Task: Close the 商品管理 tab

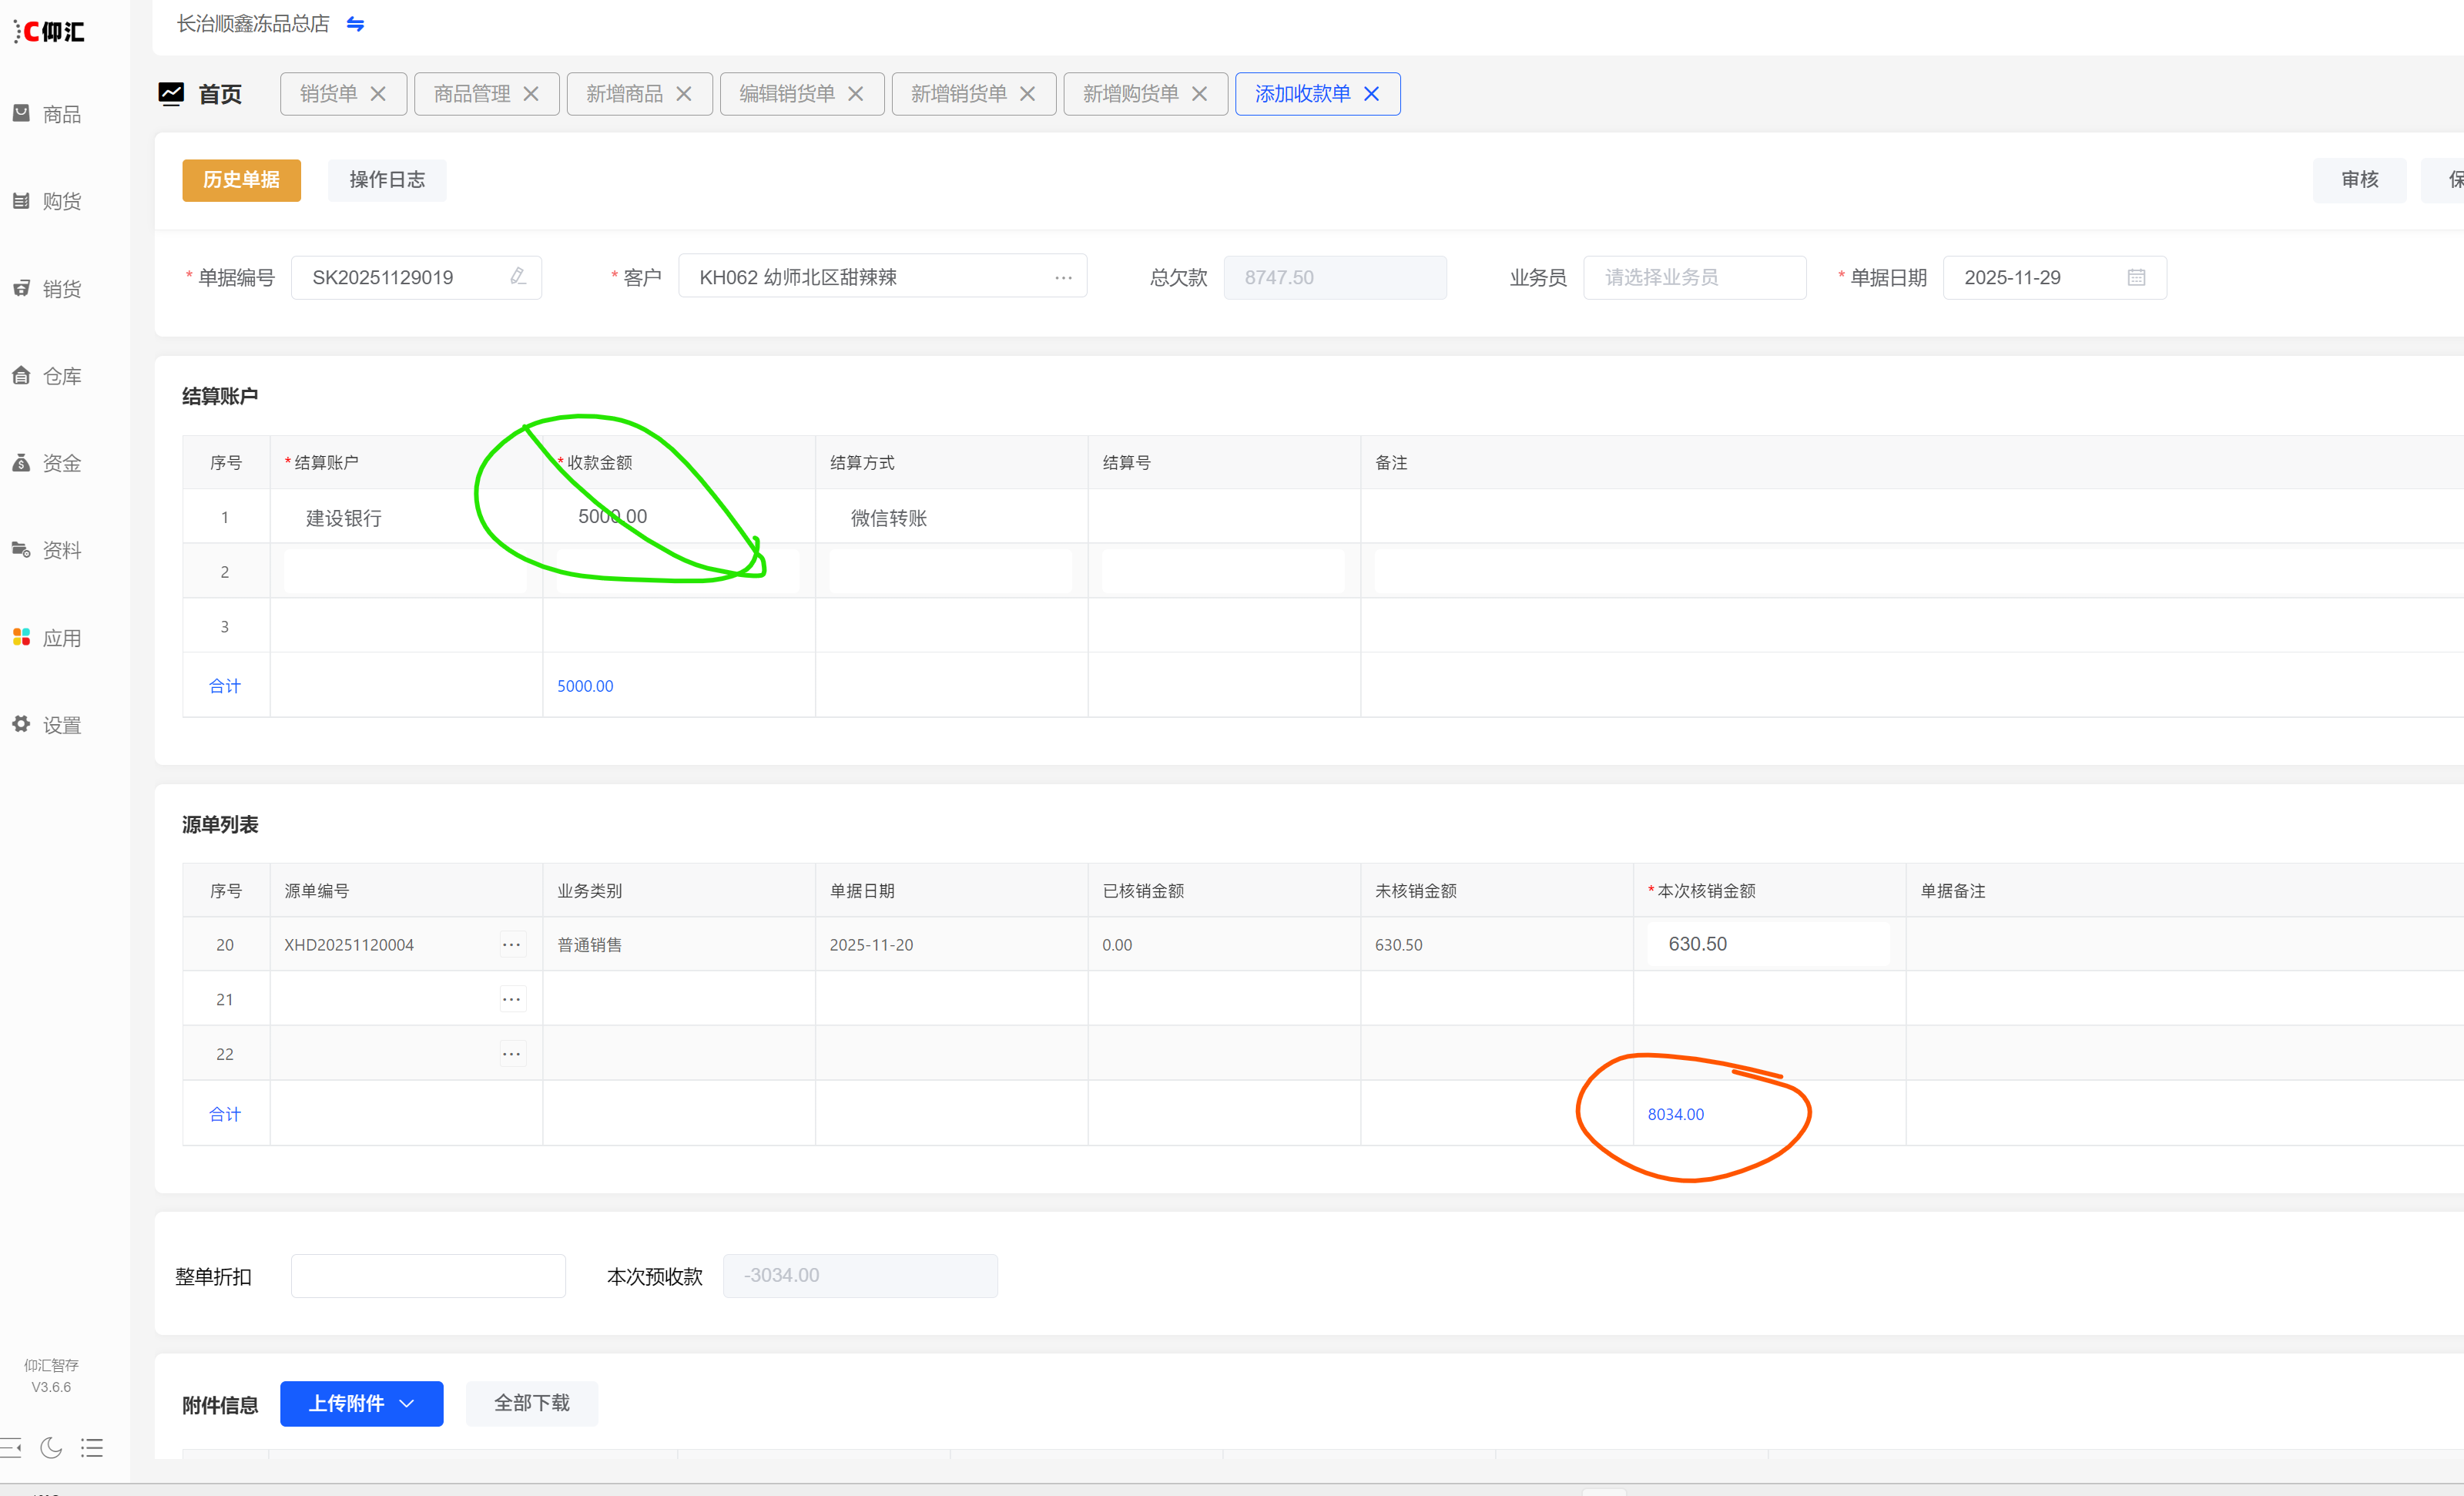Action: 531,94
